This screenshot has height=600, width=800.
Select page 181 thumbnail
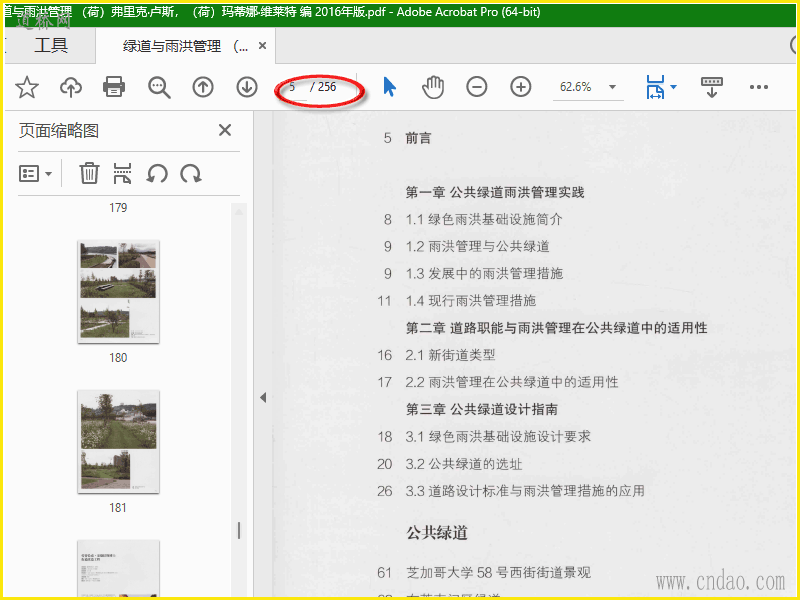point(118,442)
